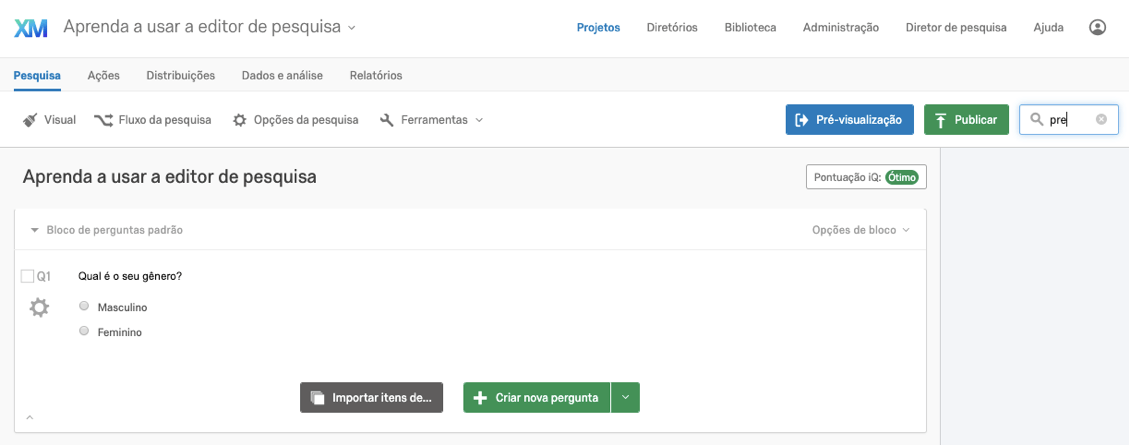Click the Ferramentas wrench icon

(x=387, y=120)
